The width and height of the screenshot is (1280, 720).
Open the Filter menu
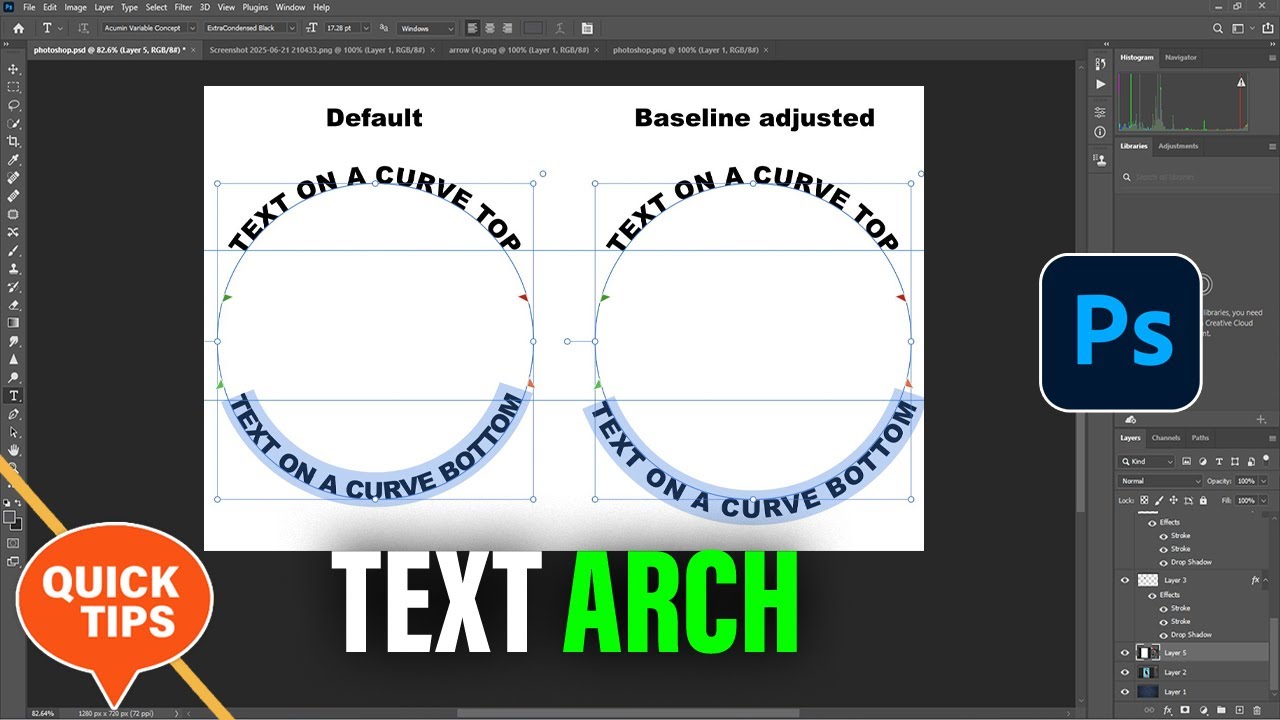click(x=183, y=7)
